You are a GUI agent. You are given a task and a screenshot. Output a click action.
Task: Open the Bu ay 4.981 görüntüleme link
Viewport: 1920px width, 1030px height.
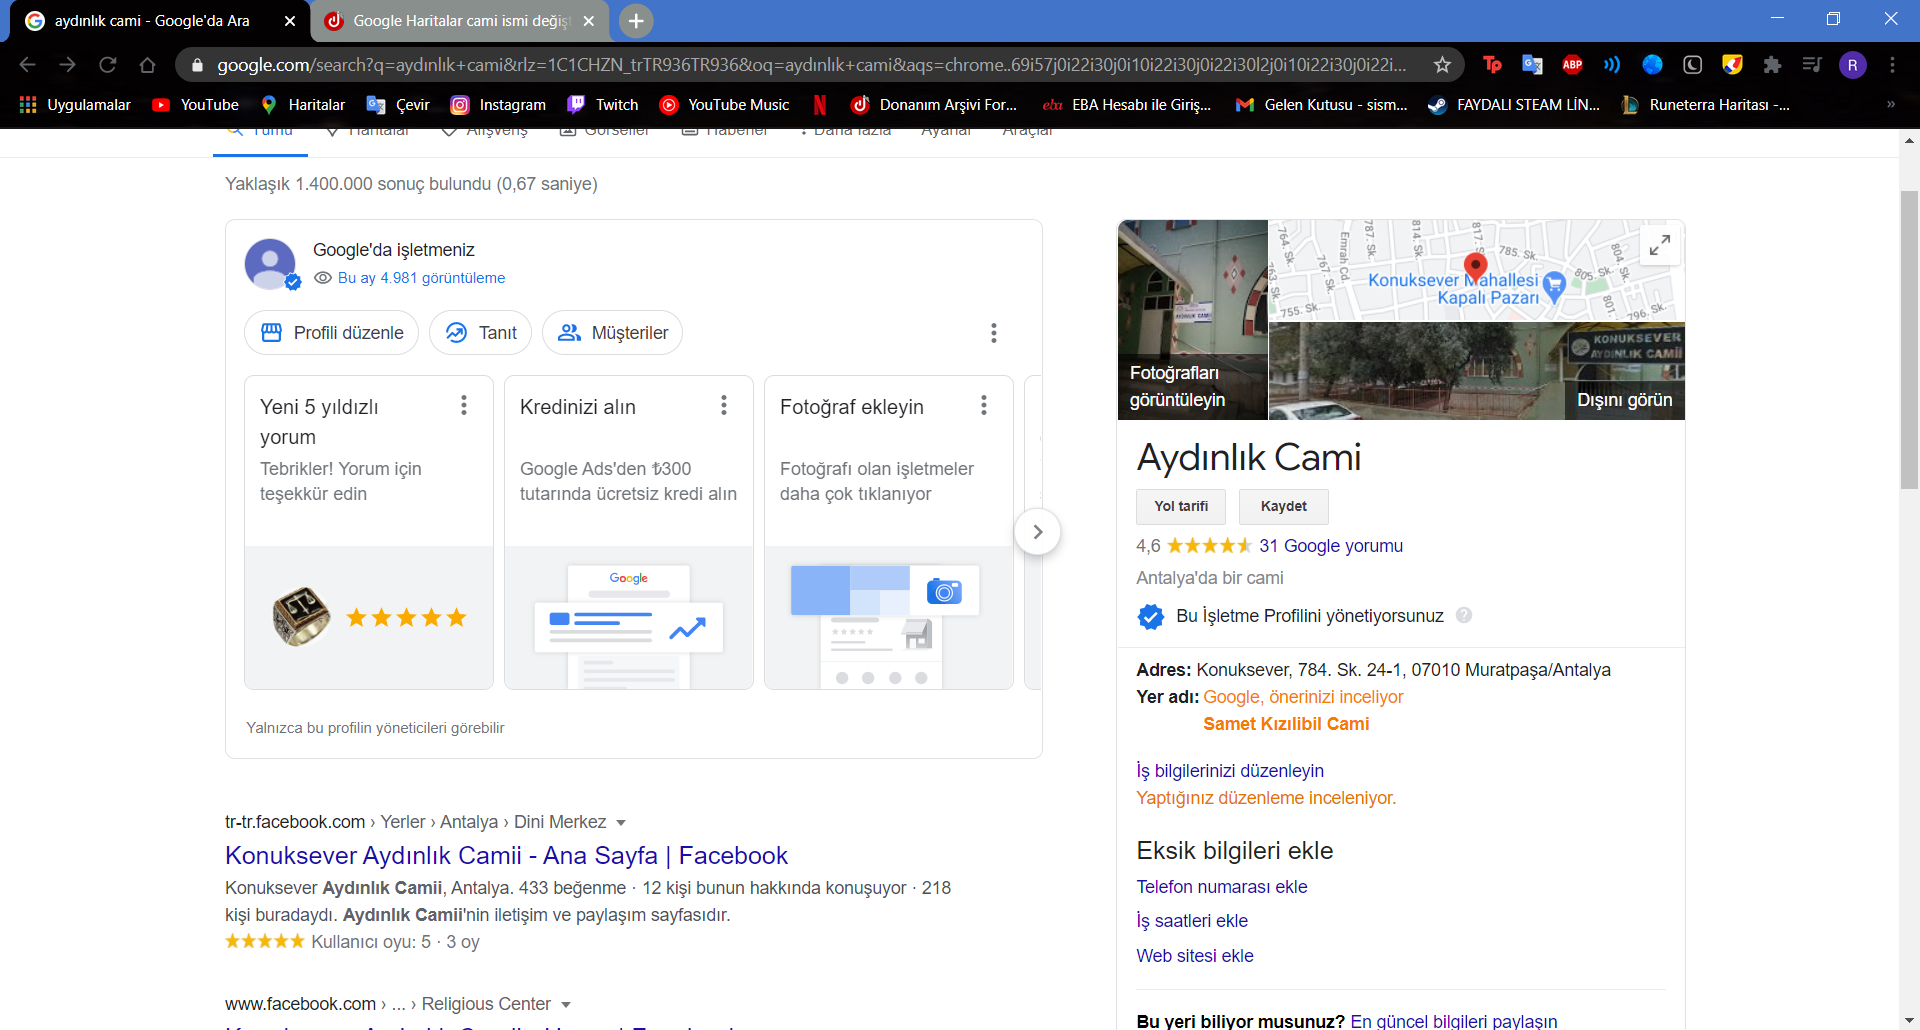[x=421, y=278]
